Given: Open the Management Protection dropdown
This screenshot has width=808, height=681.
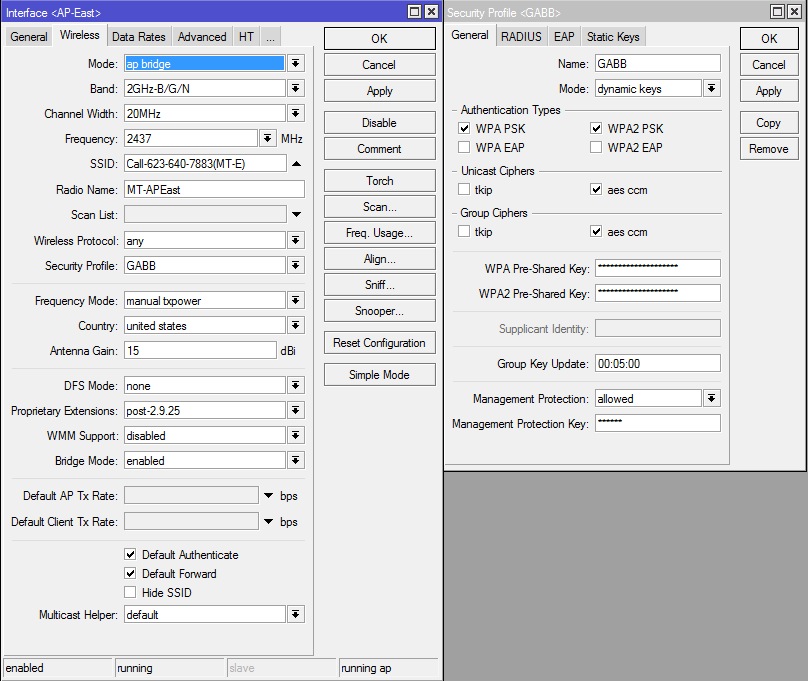Looking at the screenshot, I should point(711,397).
